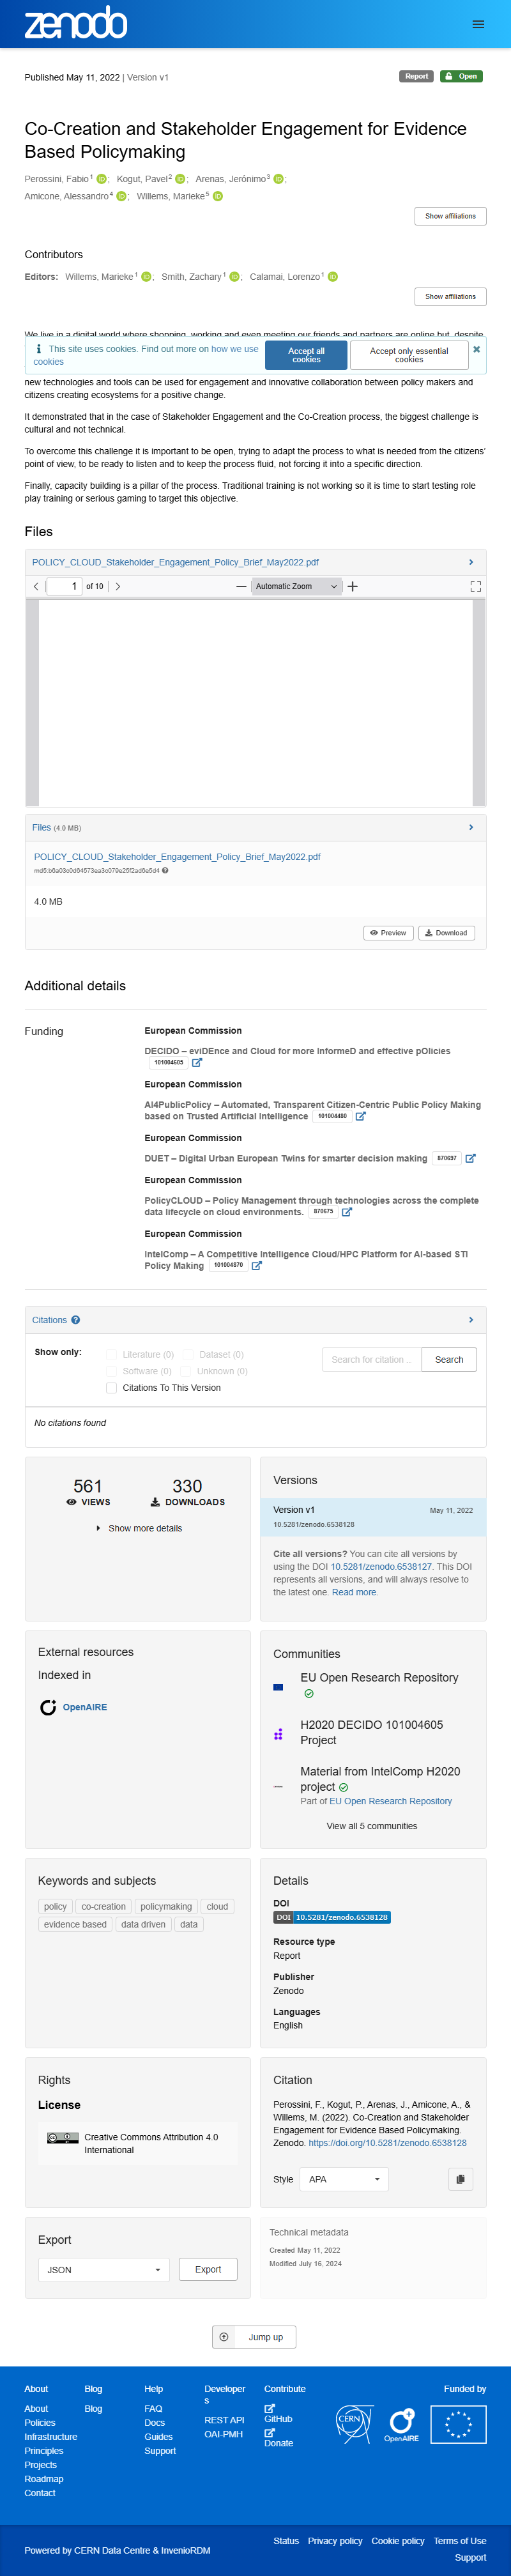Click the PDF viewer fullscreen icon

(475, 587)
